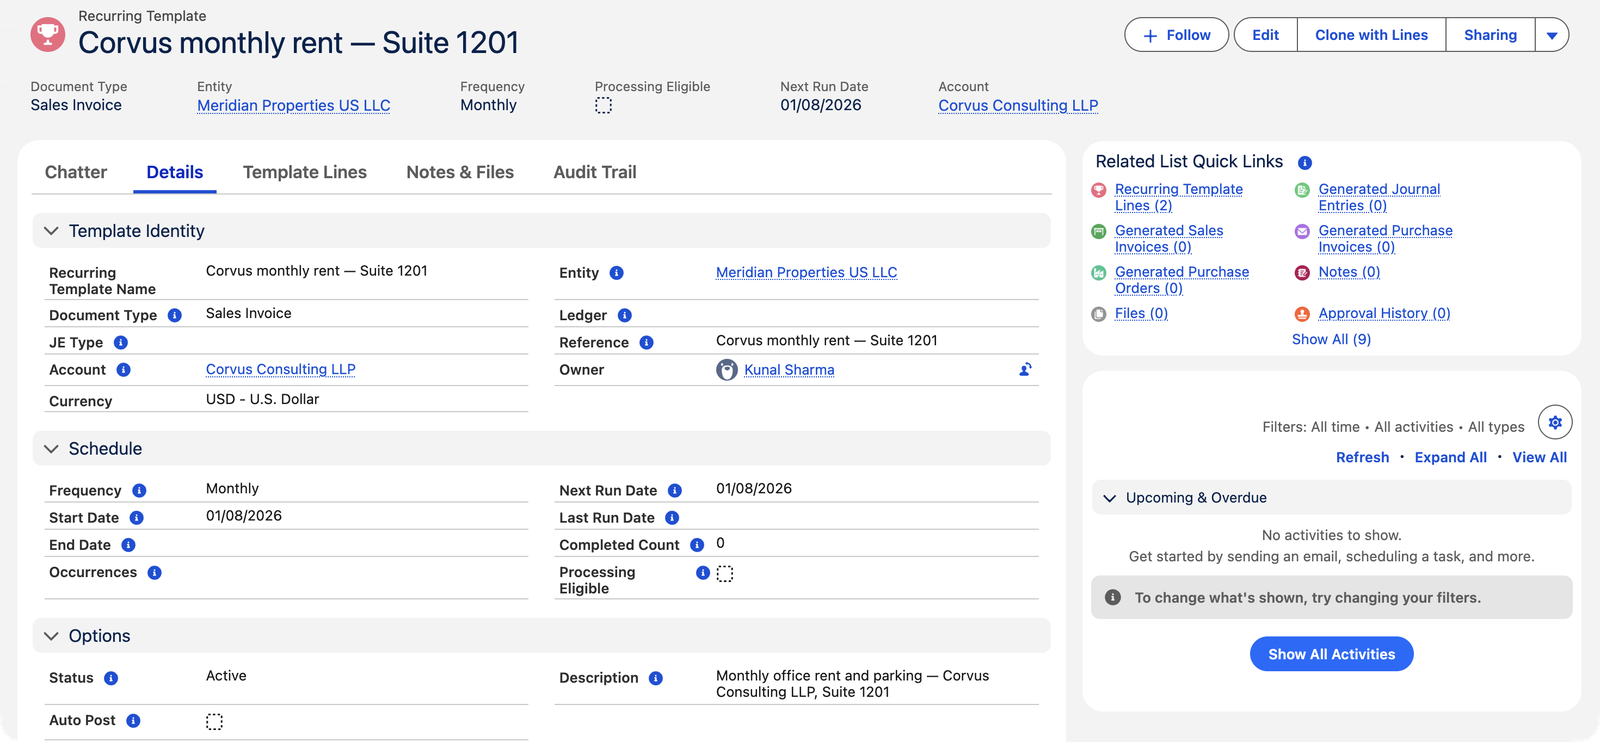Screen dimensions: 1600x742
Task: Click Show All (9) related lists link
Action: [1331, 339]
